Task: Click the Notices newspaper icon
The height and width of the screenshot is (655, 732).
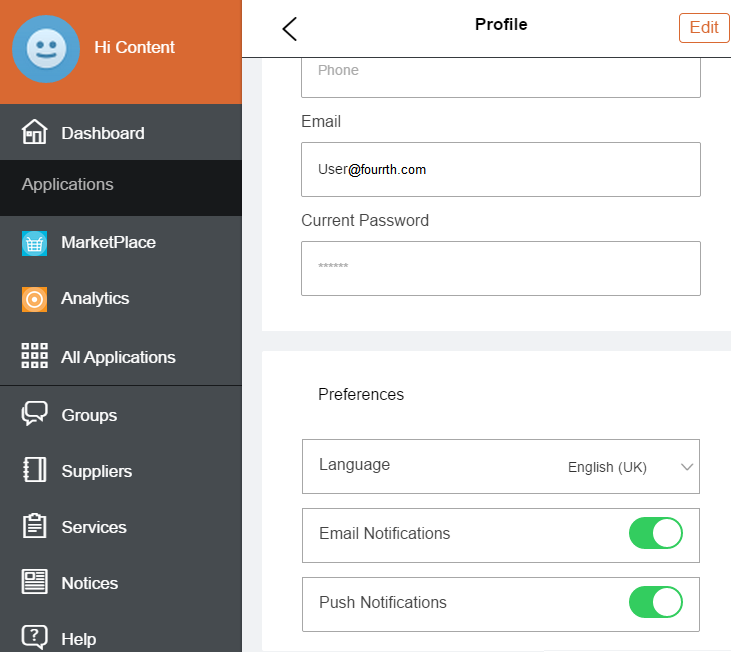Action: point(35,583)
